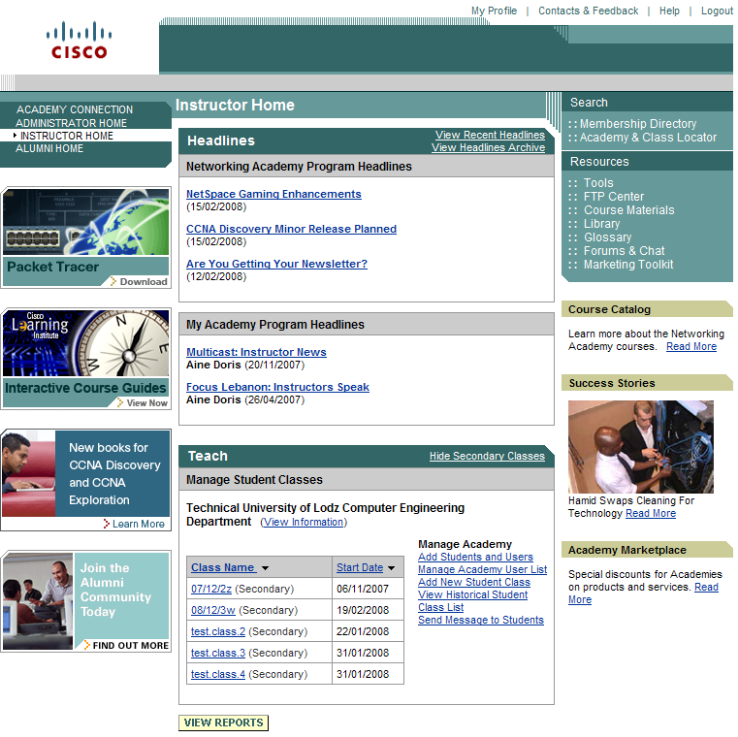Go to Academy Connection navigation item
The width and height of the screenshot is (738, 737).
(75, 110)
